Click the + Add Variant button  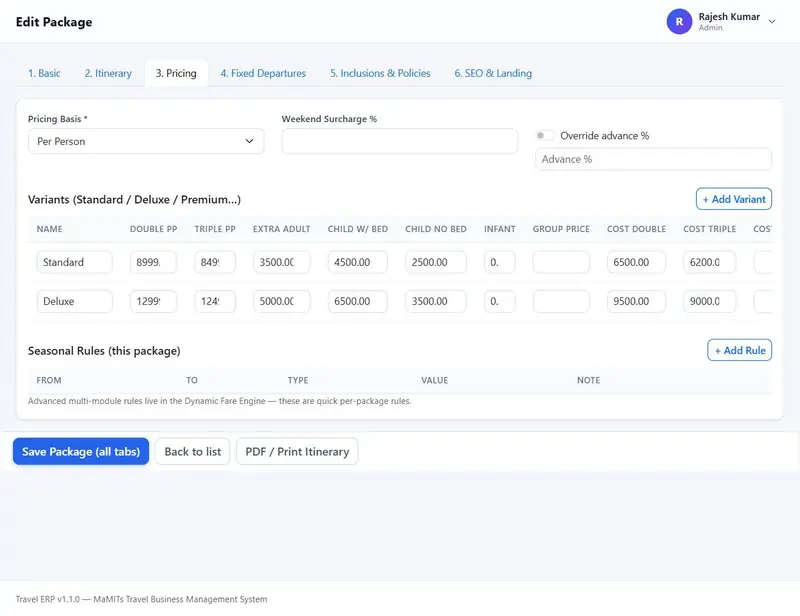point(734,199)
